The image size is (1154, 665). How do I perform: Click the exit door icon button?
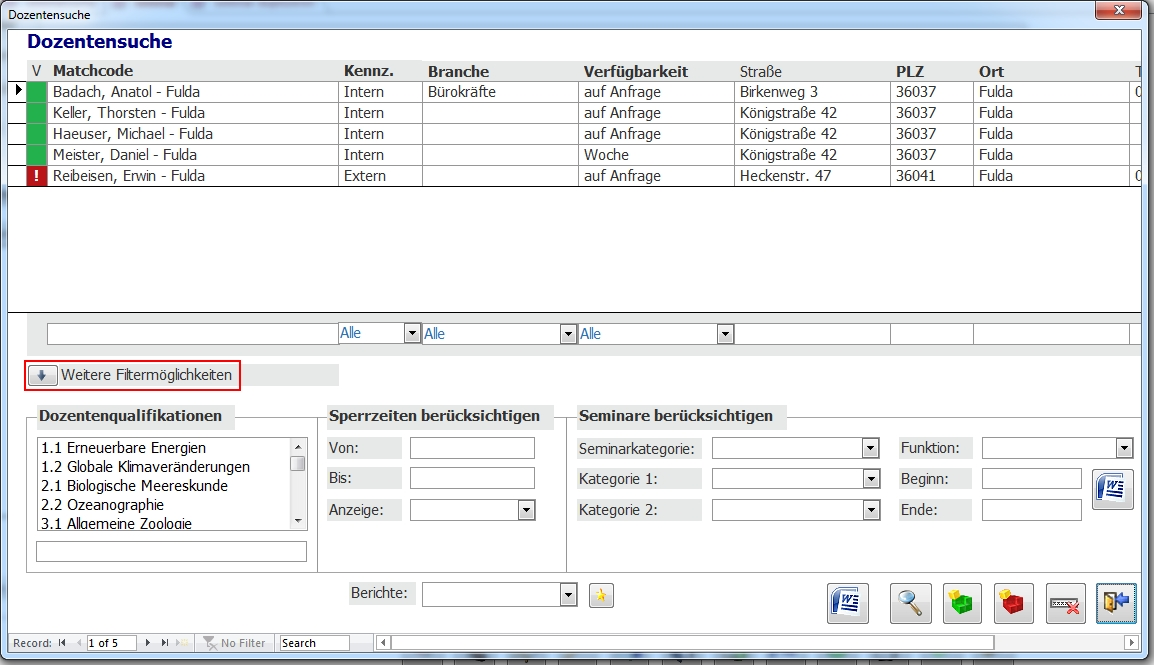(x=1116, y=604)
